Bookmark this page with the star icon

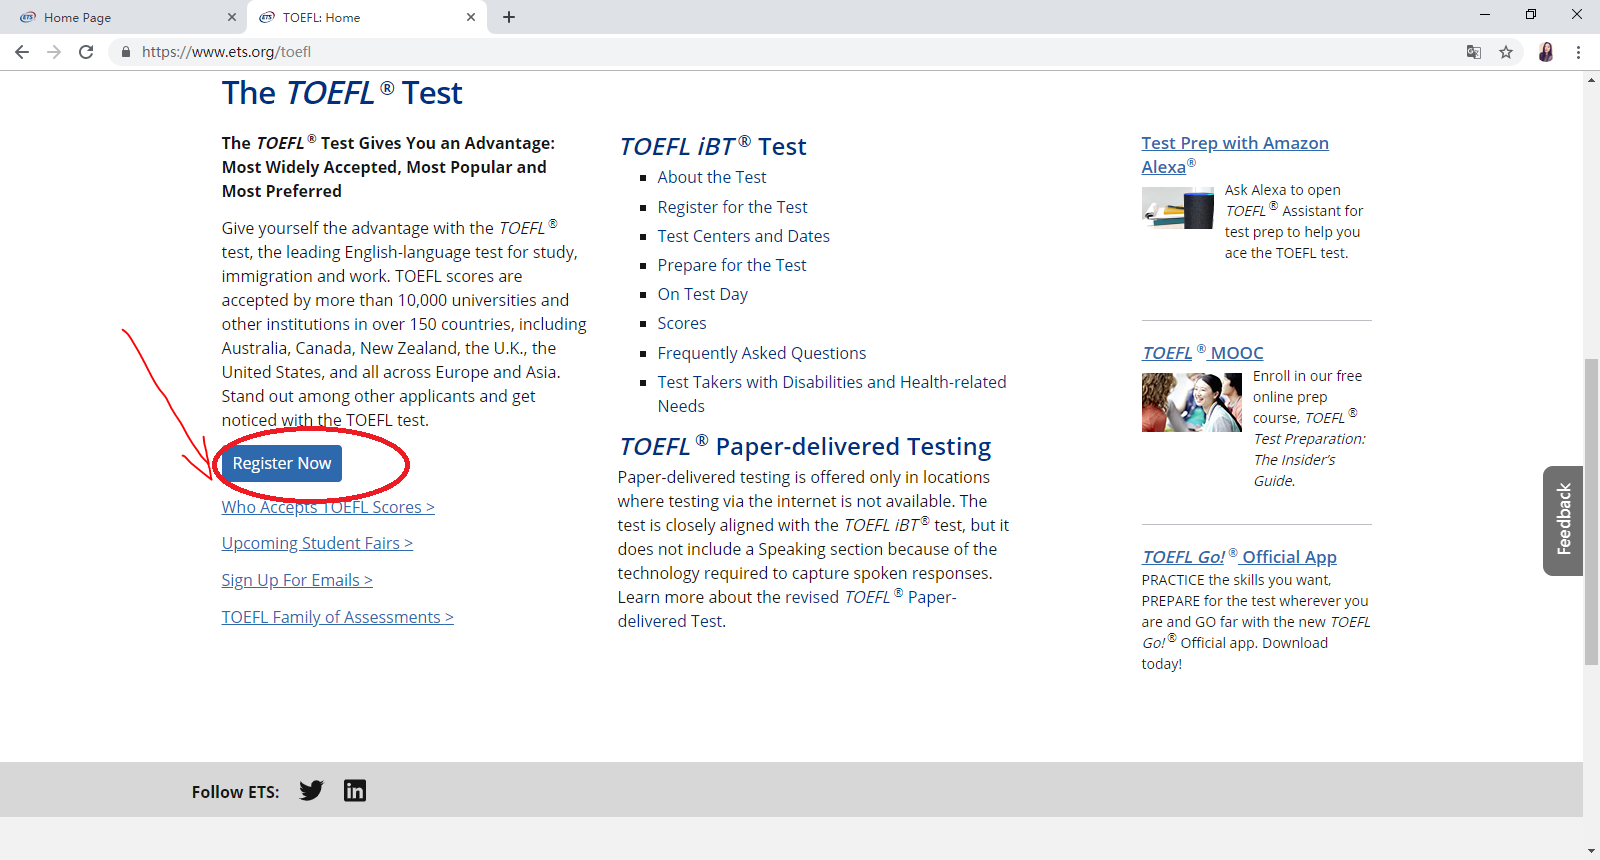coord(1506,52)
